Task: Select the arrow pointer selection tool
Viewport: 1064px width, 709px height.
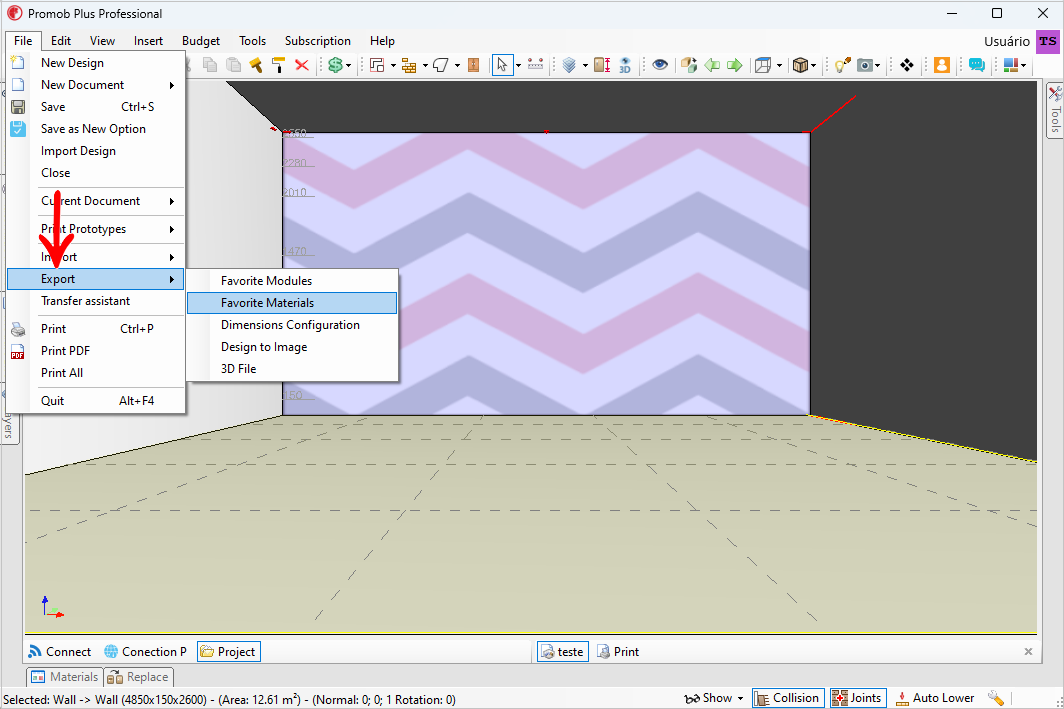Action: (x=502, y=65)
